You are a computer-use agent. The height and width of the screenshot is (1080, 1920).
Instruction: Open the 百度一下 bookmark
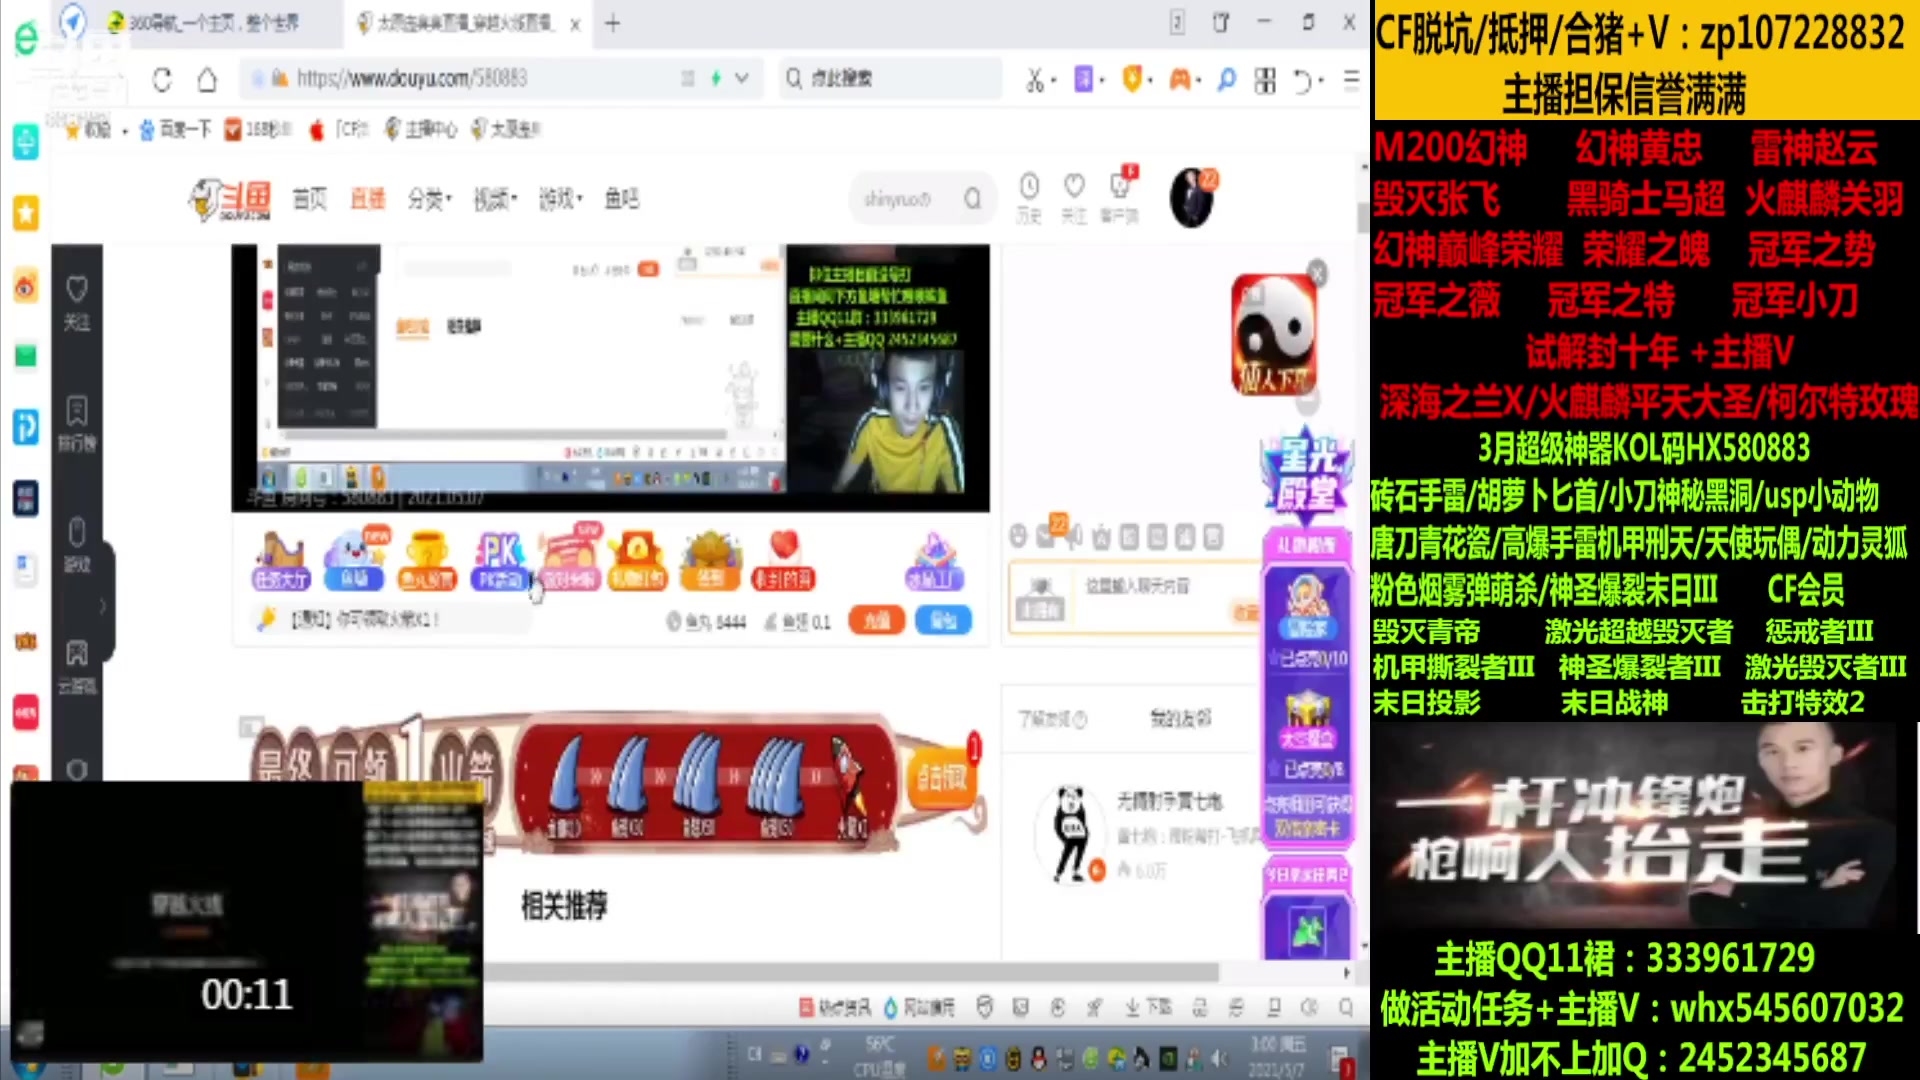(x=175, y=130)
